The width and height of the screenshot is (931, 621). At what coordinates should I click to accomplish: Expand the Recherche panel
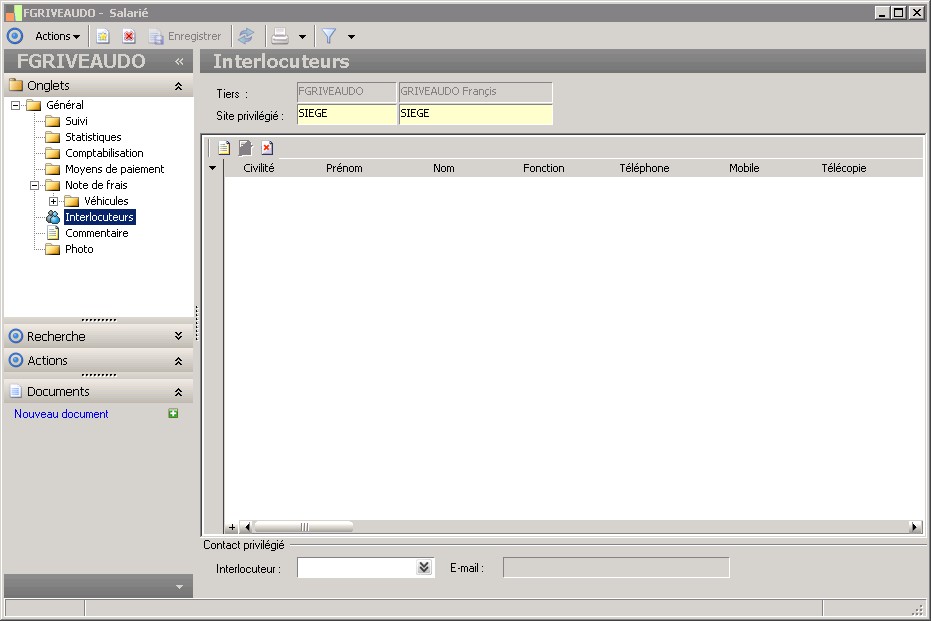[178, 337]
